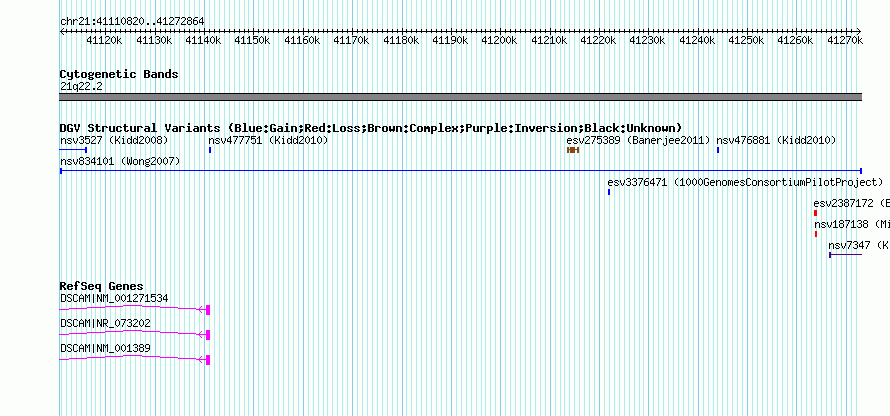Click the 41150k ruler position
Screen dimensions: 890x416
pos(253,40)
